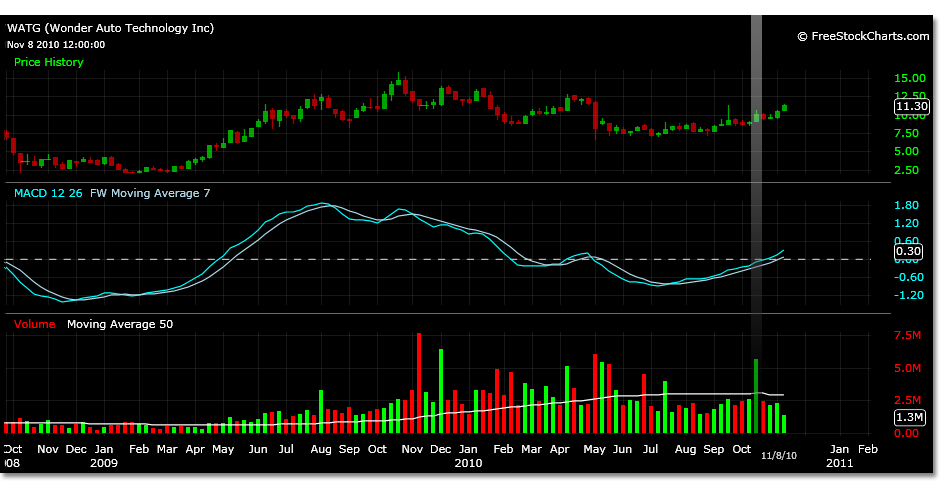Click the 15.00 price axis label
Image resolution: width=948 pixels, height=488 pixels.
point(908,78)
